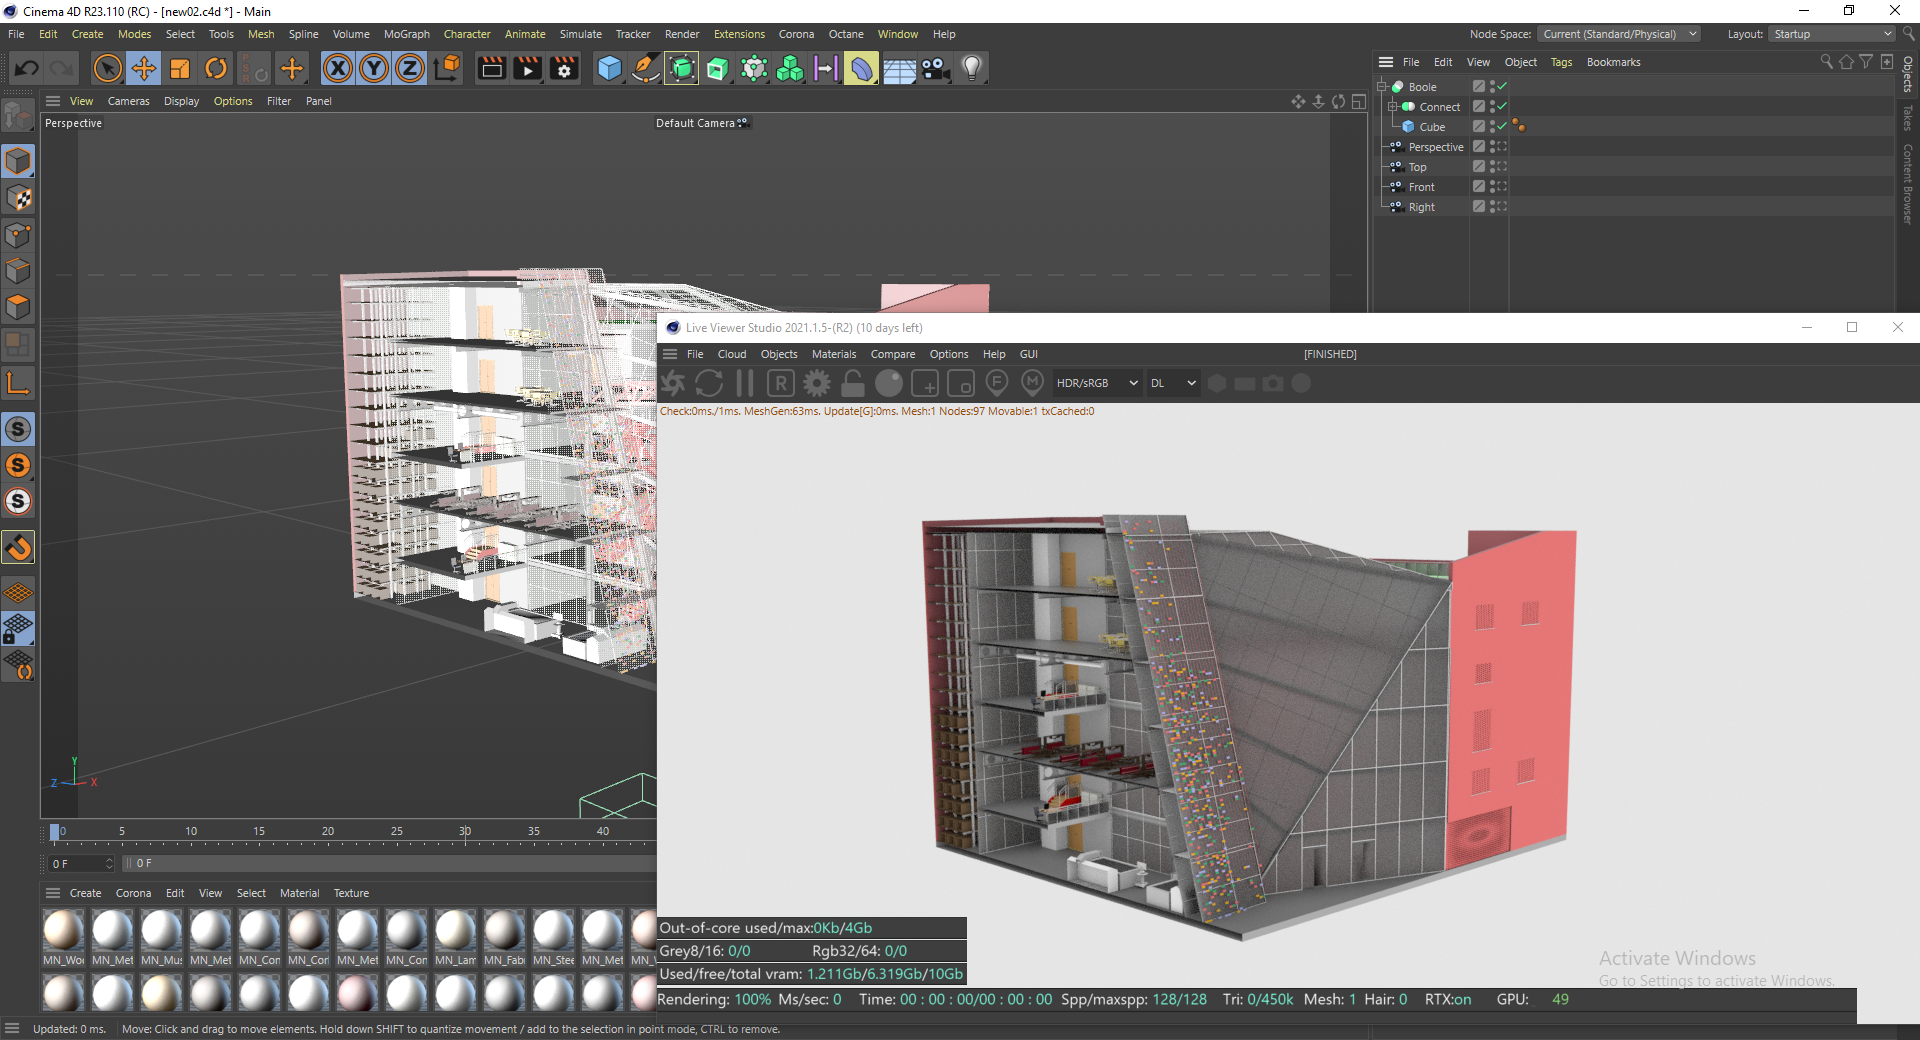Image resolution: width=1920 pixels, height=1040 pixels.
Task: Open the MoGraph menu
Action: (406, 34)
